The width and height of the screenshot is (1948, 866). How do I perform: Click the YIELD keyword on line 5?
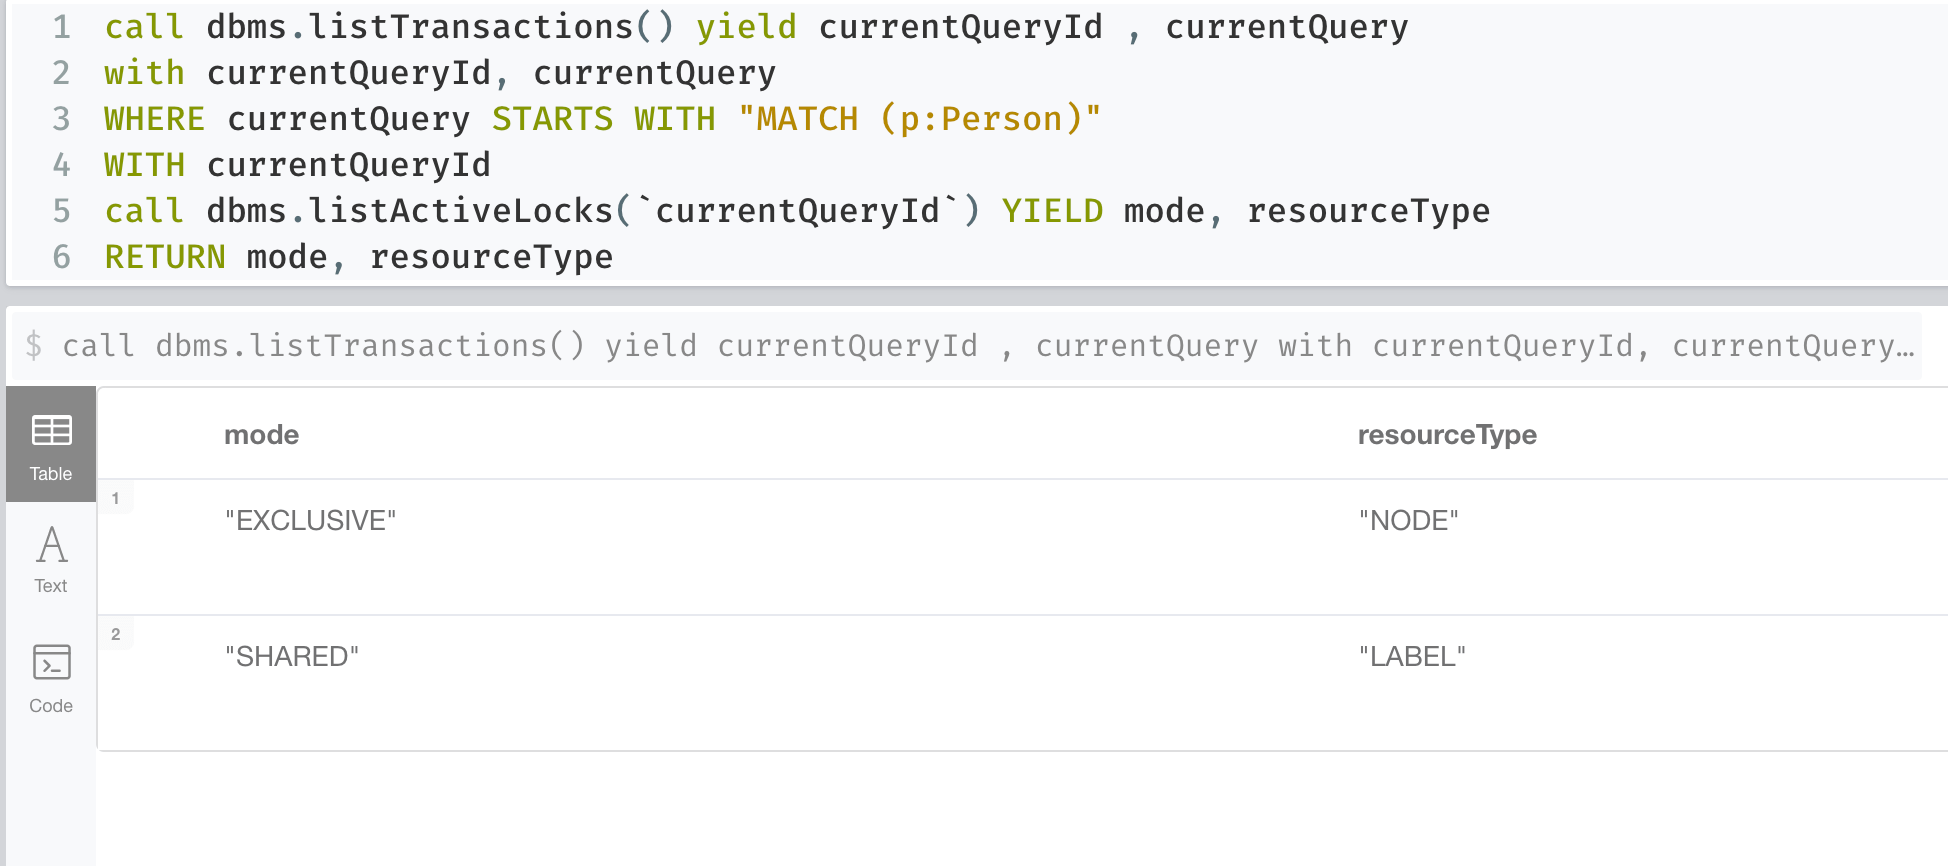point(1052,211)
